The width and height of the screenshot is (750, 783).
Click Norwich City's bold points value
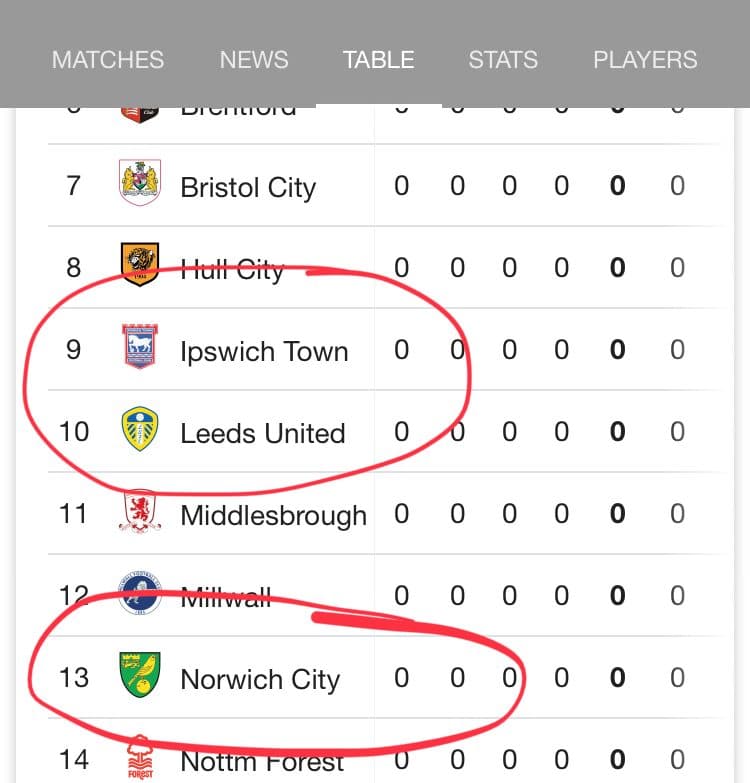pyautogui.click(x=618, y=678)
